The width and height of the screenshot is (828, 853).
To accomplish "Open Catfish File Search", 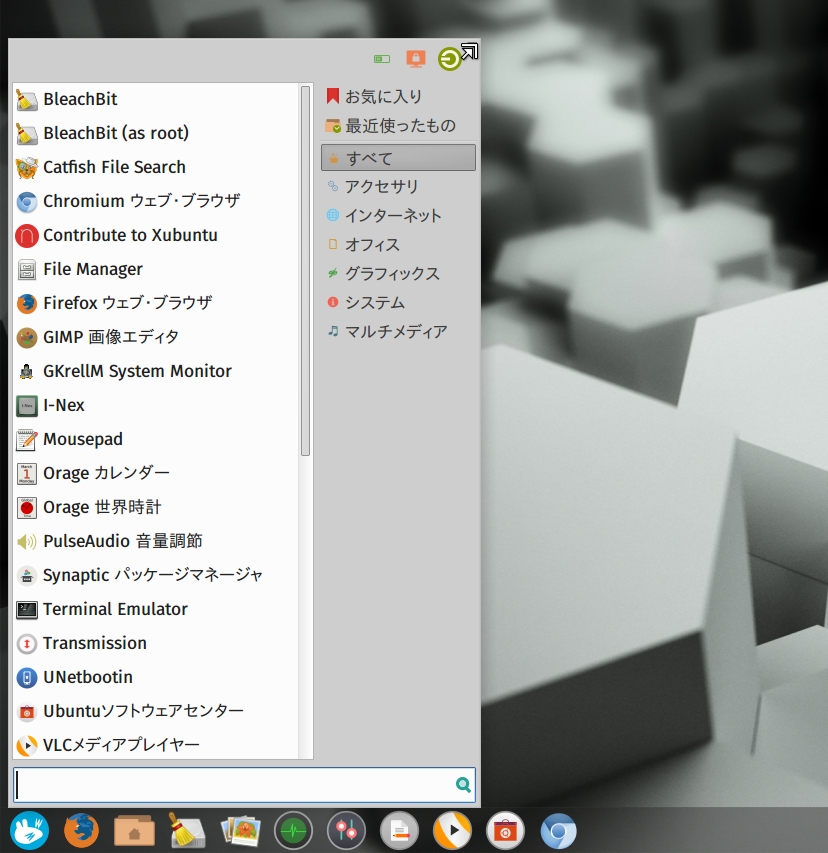I will pos(114,167).
